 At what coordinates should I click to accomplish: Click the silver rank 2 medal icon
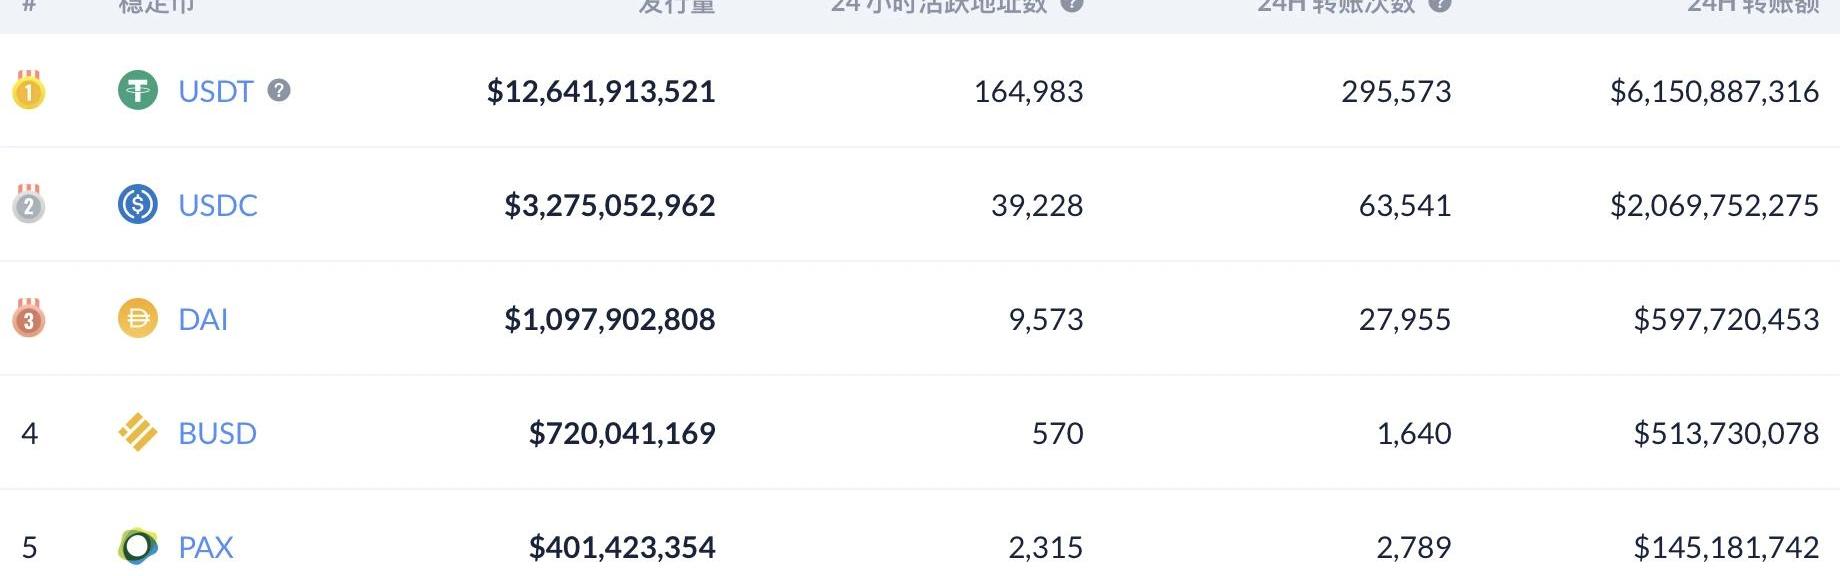[29, 204]
